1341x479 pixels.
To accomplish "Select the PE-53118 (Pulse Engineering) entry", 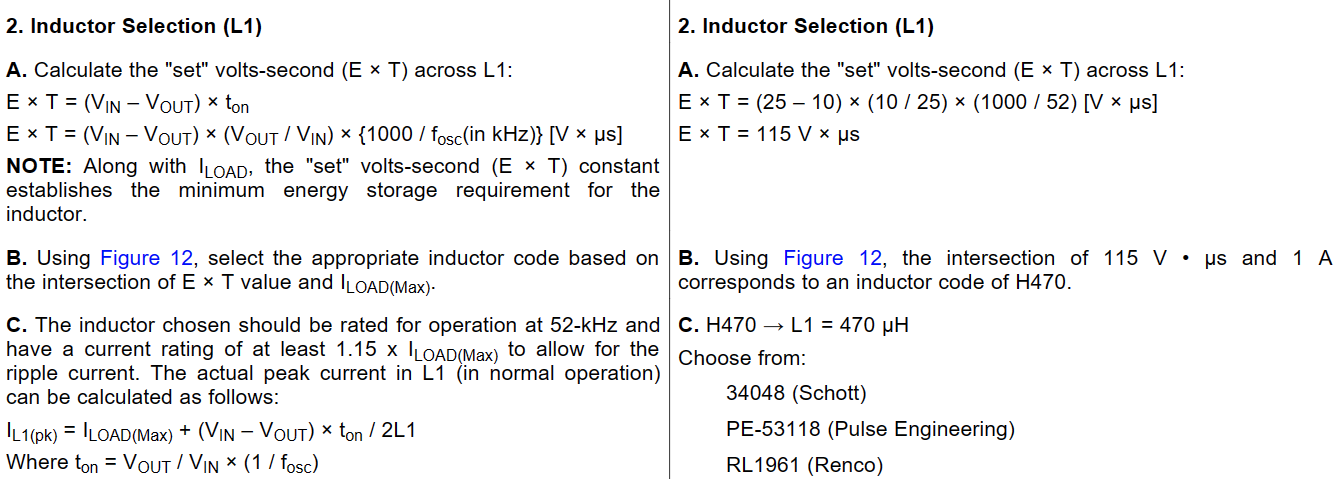I will 870,429.
